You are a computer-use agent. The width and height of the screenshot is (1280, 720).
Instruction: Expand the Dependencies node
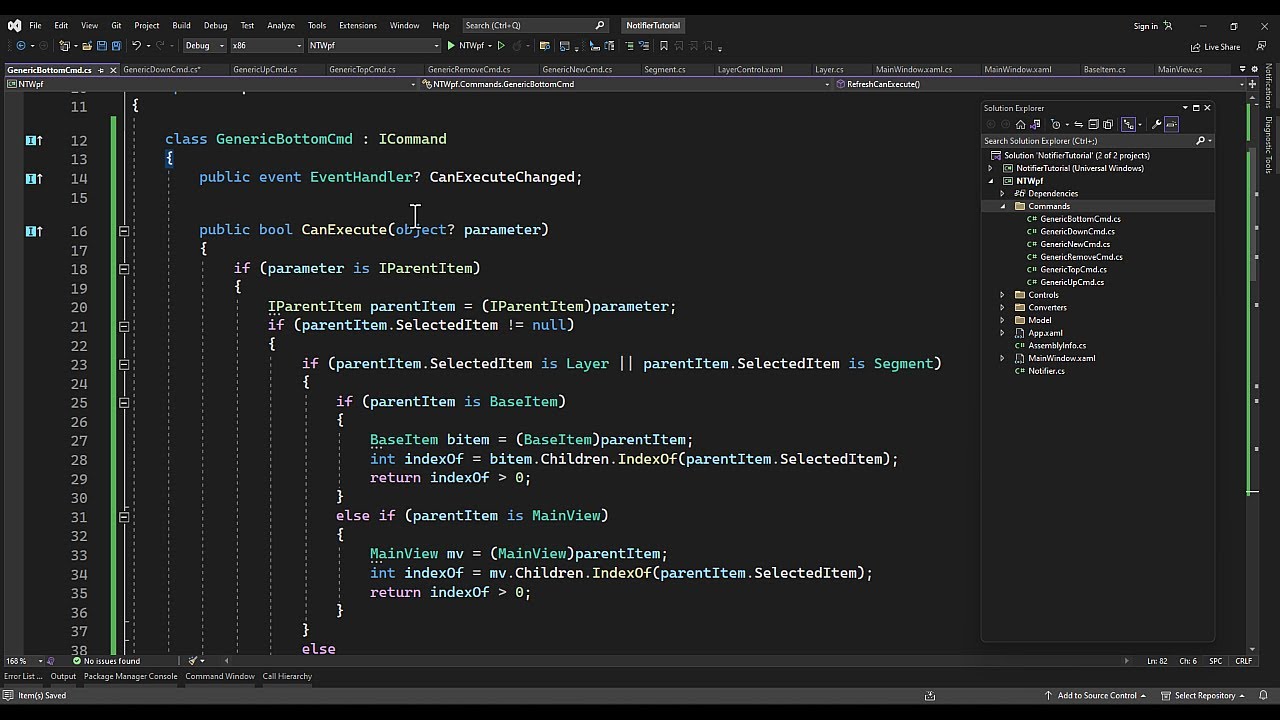click(1003, 194)
